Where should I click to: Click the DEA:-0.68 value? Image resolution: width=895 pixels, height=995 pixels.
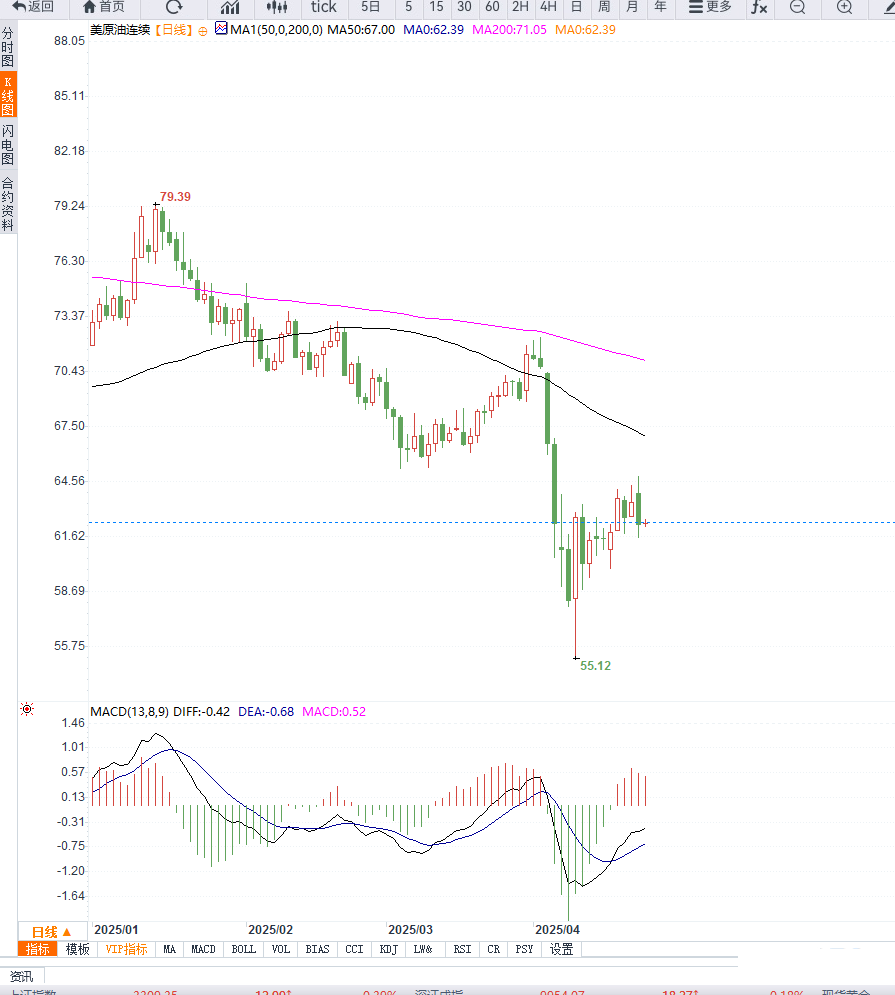click(x=266, y=712)
